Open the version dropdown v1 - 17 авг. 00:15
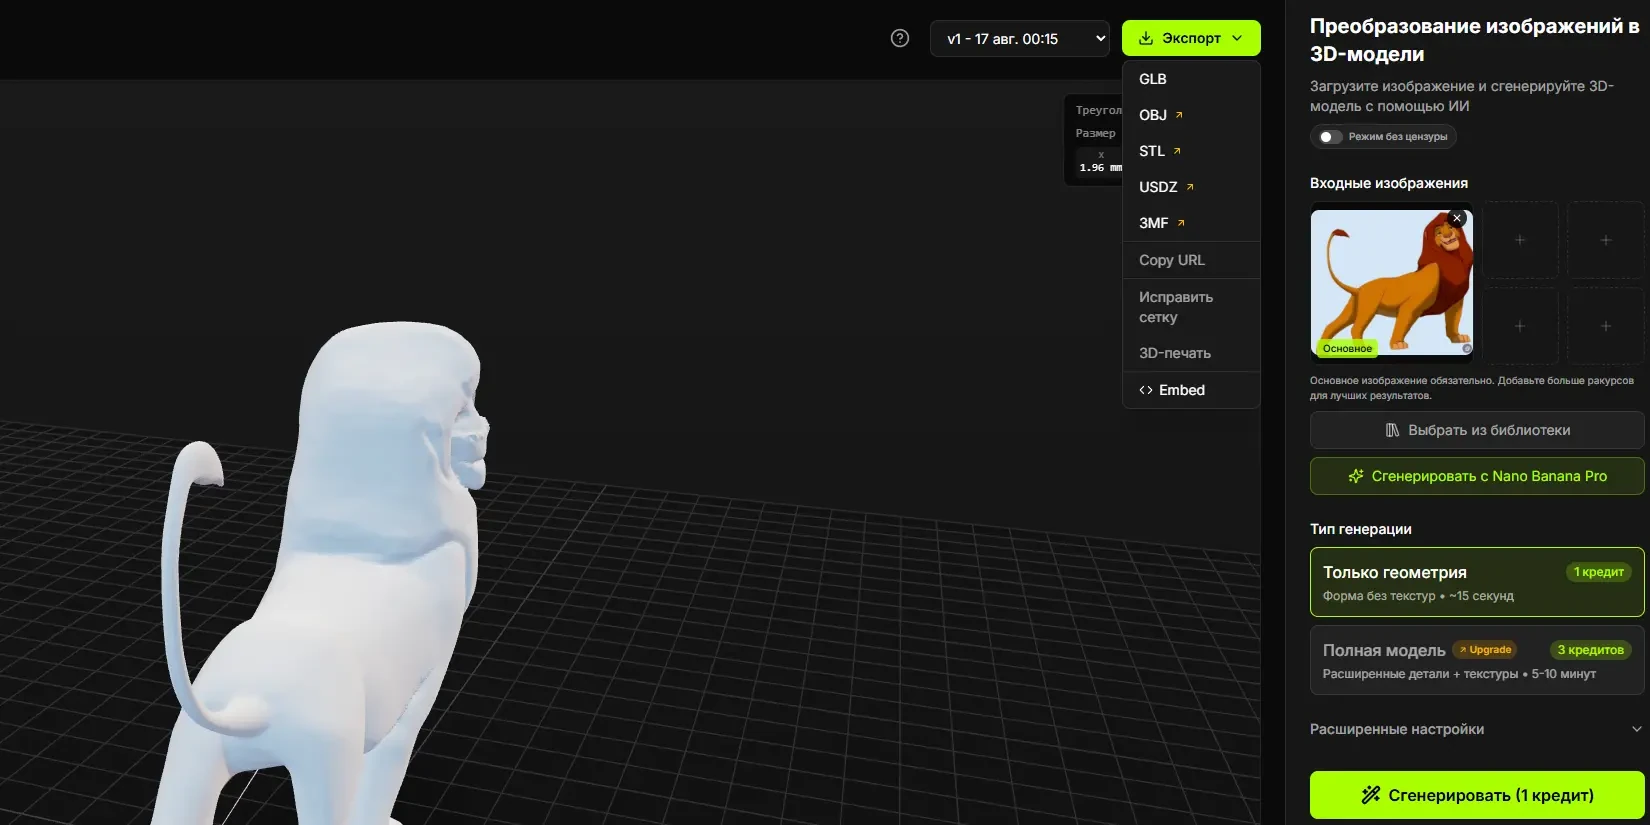The width and height of the screenshot is (1650, 825). tap(1020, 39)
